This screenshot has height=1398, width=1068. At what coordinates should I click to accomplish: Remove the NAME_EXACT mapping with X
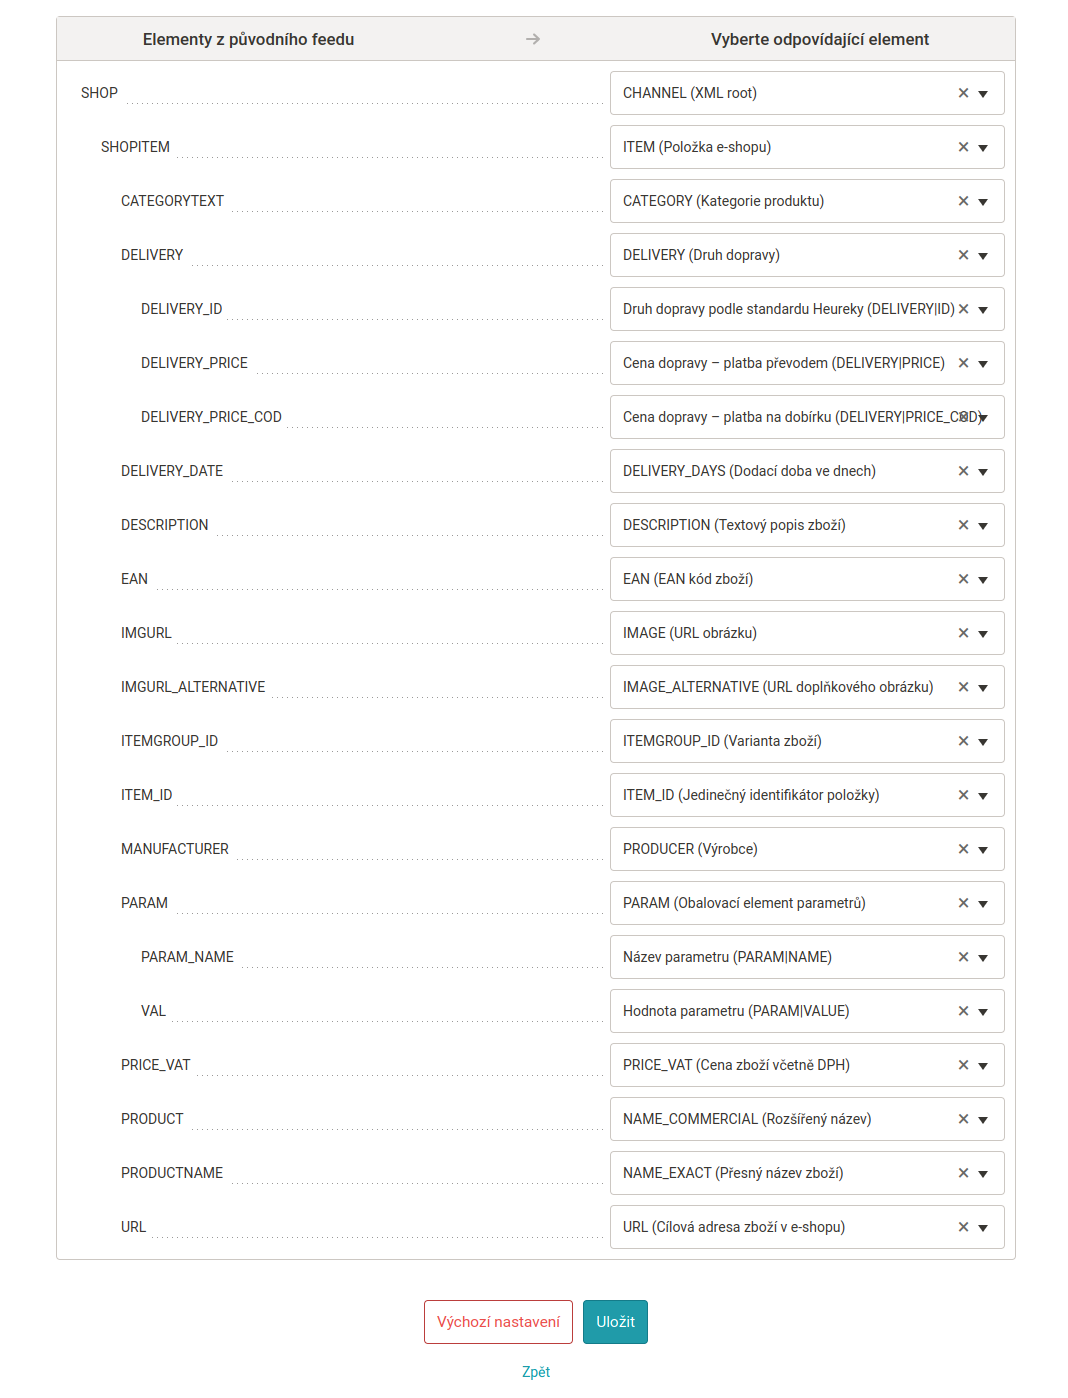963,1173
